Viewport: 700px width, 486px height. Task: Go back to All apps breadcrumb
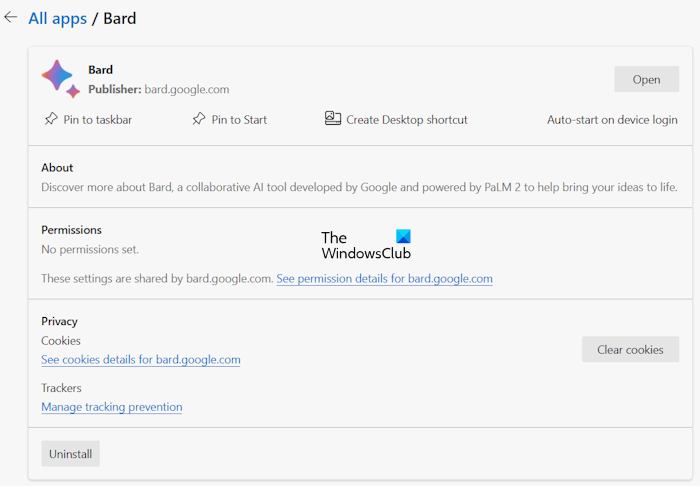[x=57, y=18]
